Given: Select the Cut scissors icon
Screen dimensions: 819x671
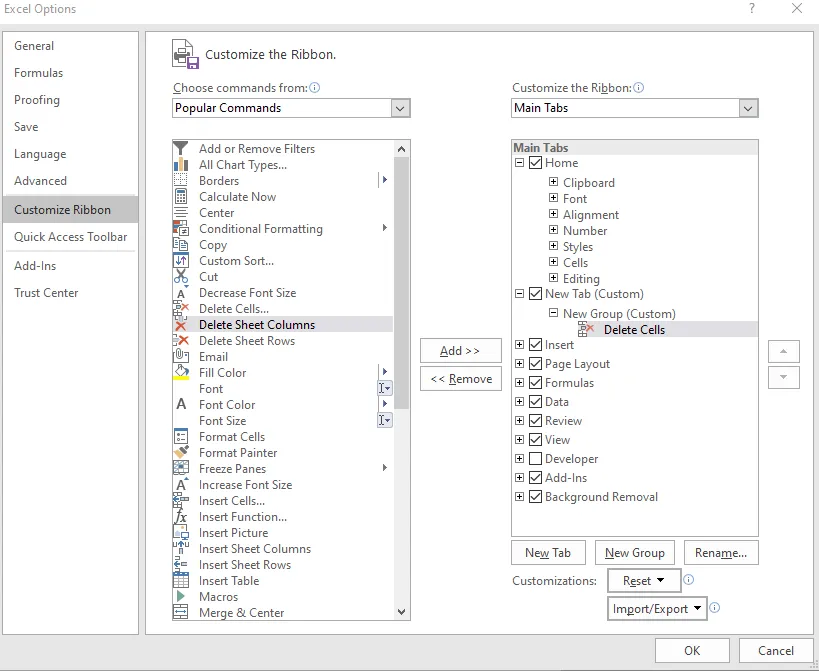Looking at the screenshot, I should coord(181,276).
